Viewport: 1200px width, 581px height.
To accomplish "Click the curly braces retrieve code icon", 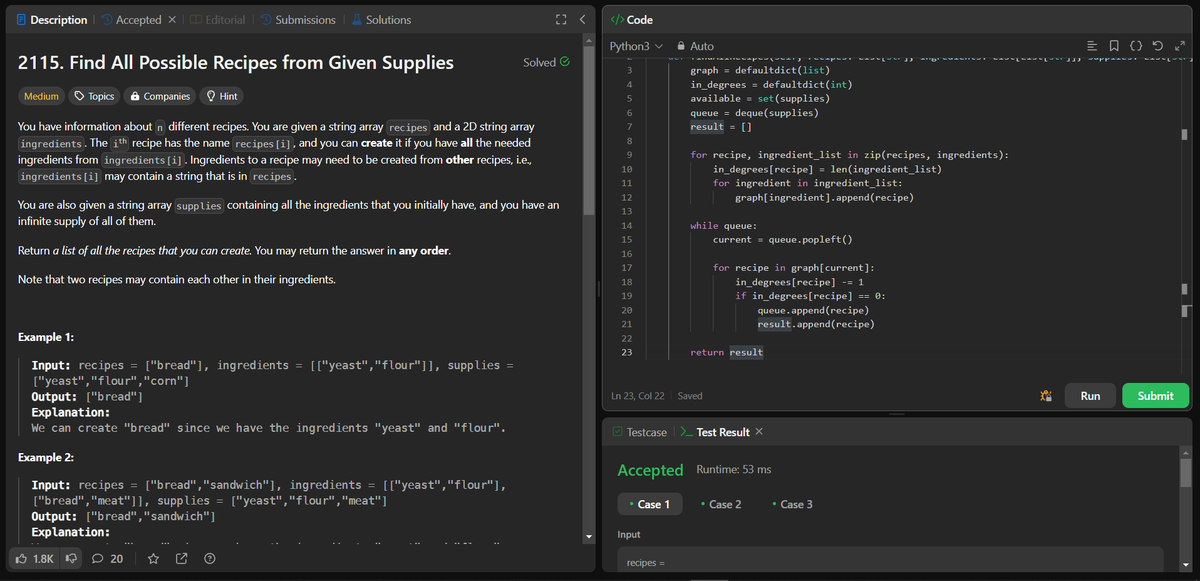I will click(1138, 47).
